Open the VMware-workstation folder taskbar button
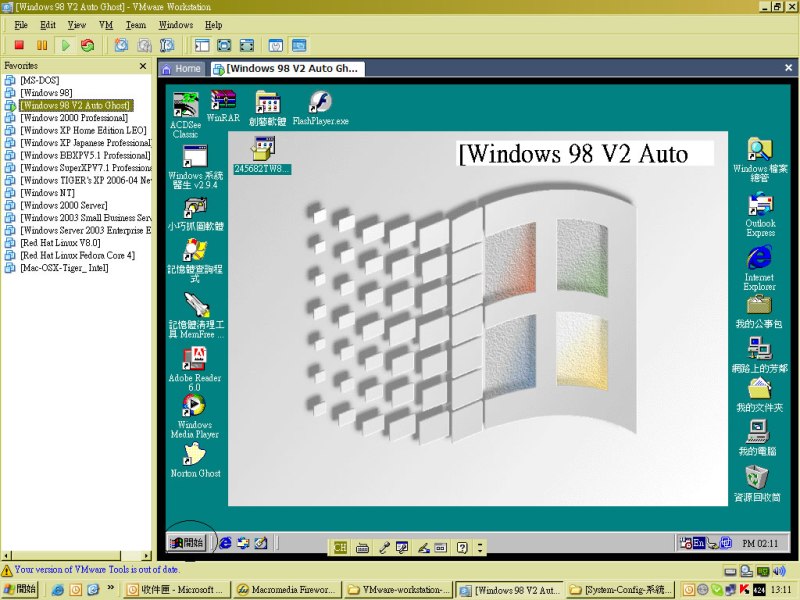Image resolution: width=800 pixels, height=600 pixels. pos(399,590)
